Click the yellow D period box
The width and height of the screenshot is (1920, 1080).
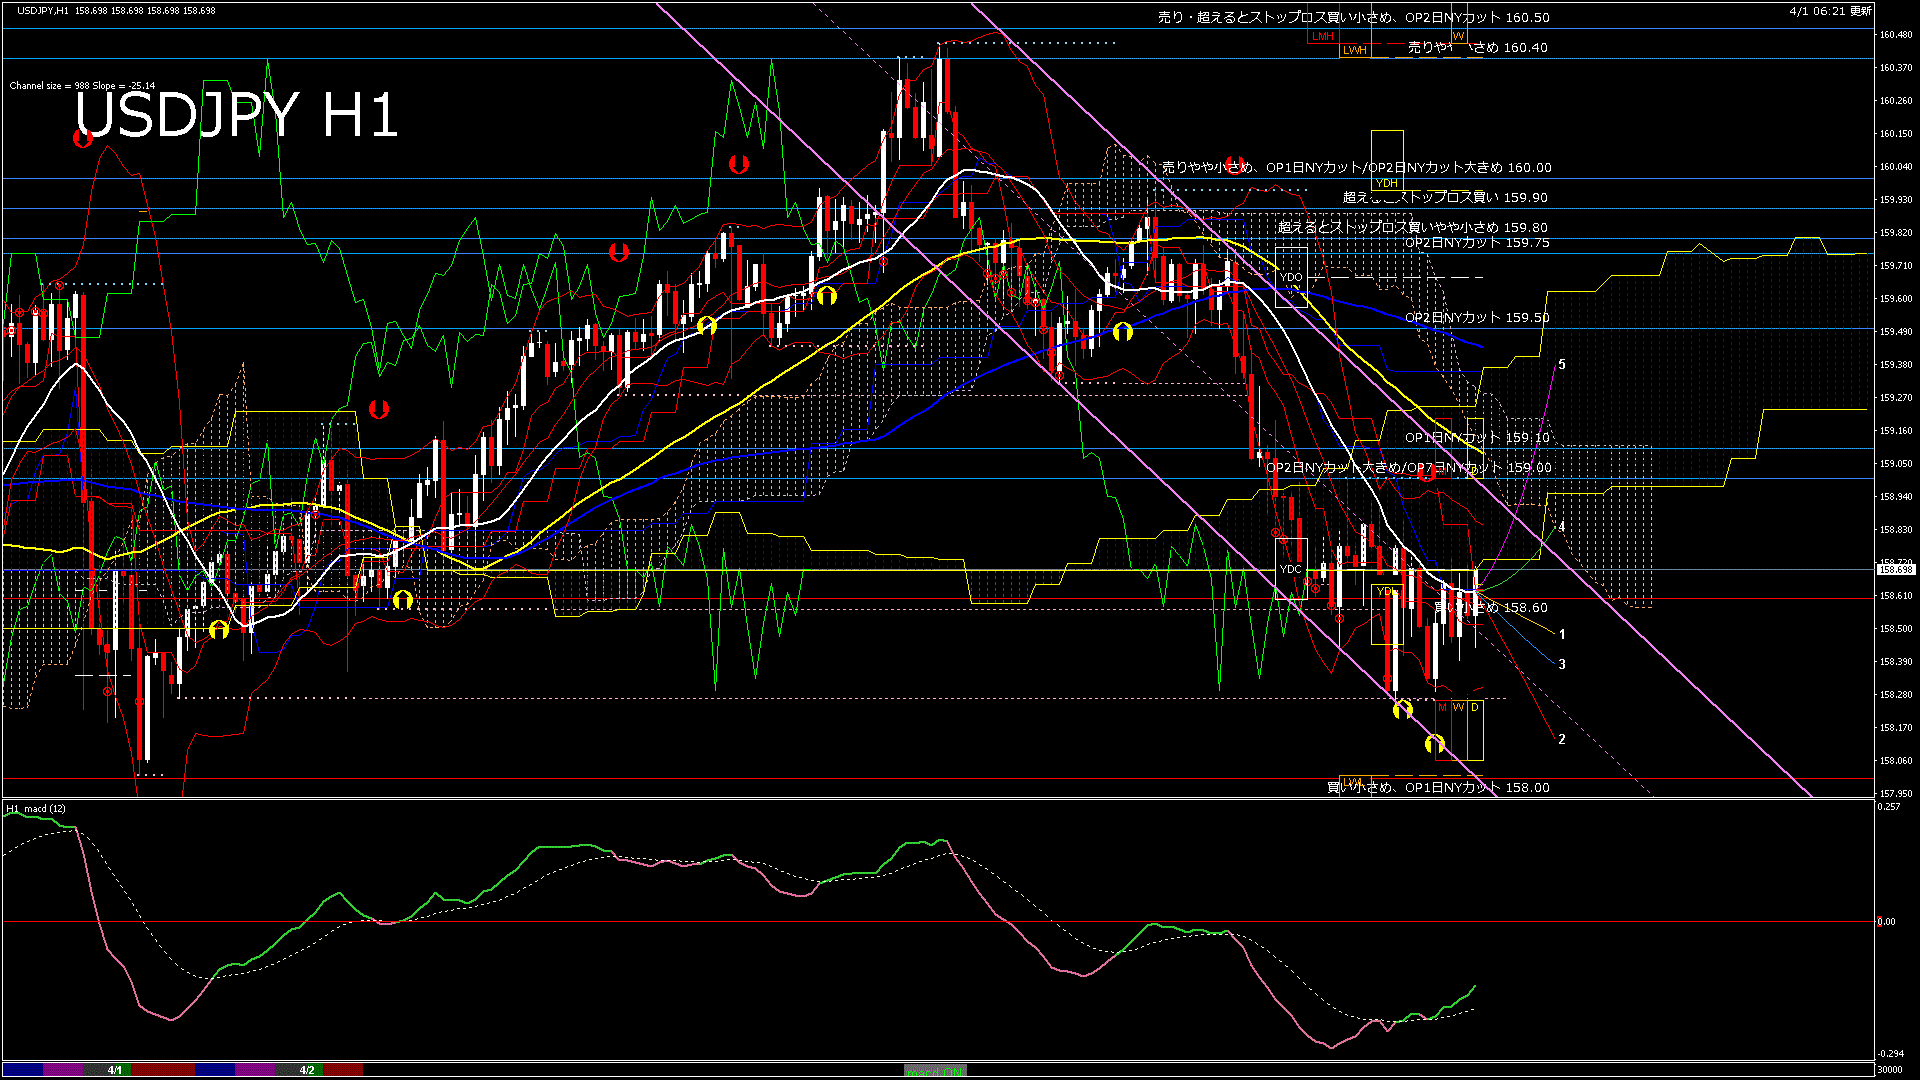1474,708
